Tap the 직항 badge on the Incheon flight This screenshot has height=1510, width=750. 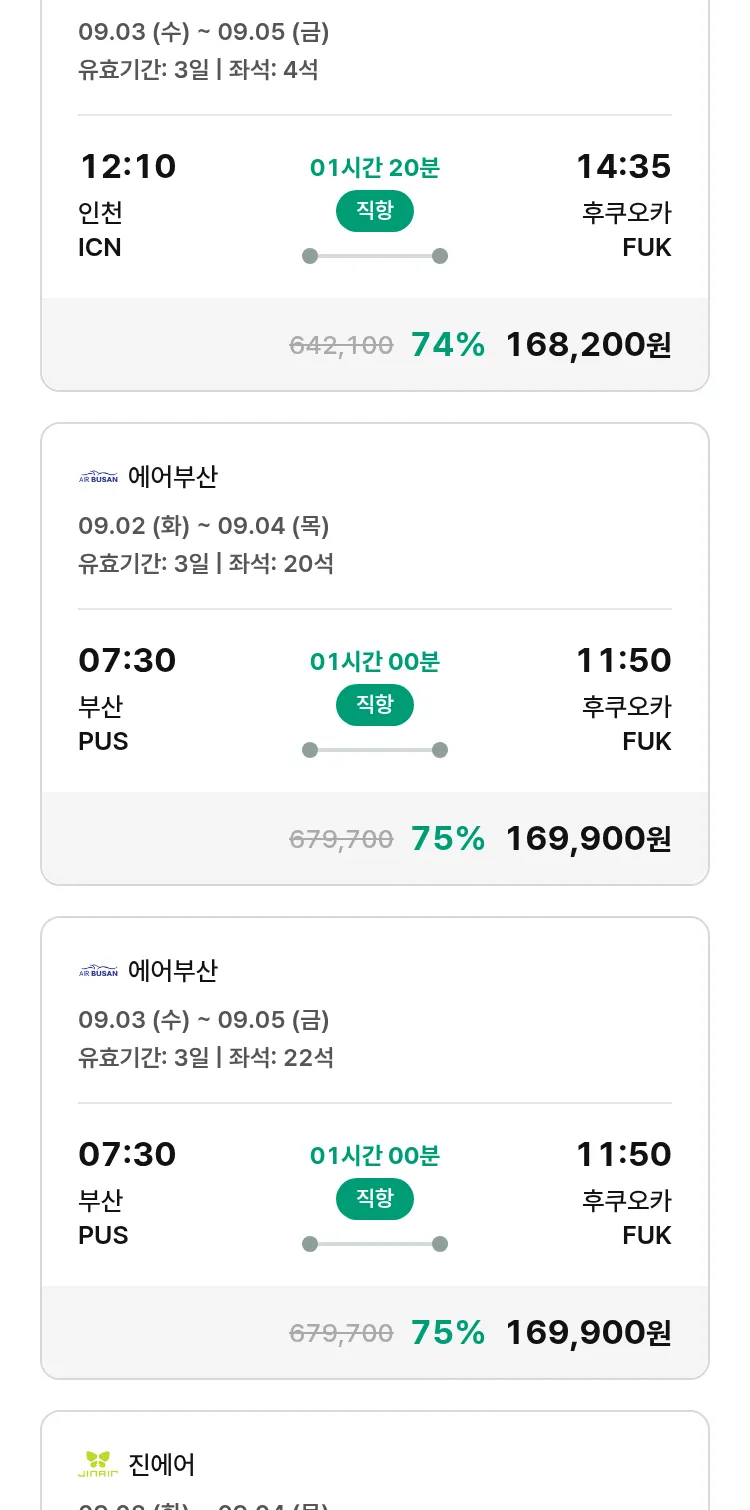(375, 211)
